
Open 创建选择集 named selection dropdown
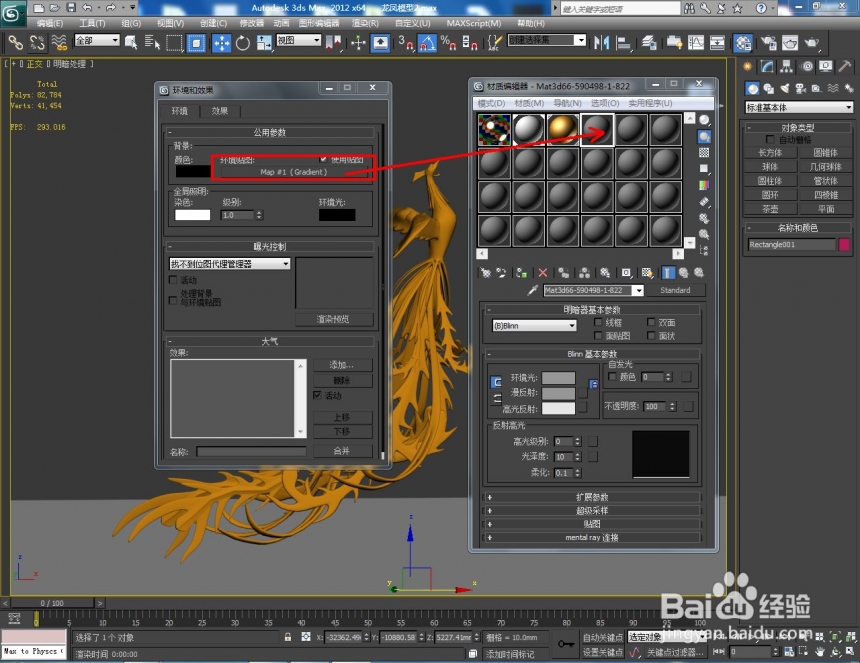click(x=547, y=40)
